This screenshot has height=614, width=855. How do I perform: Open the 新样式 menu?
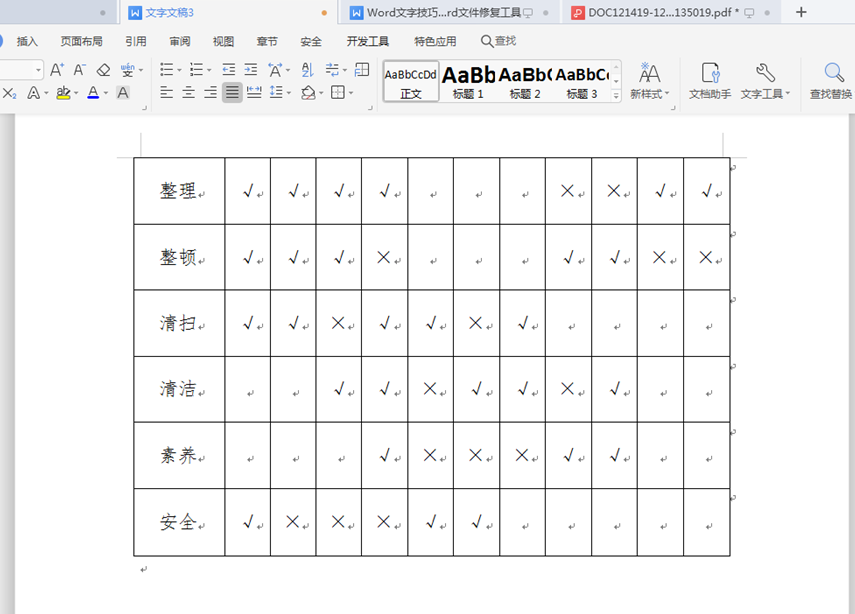(x=649, y=81)
